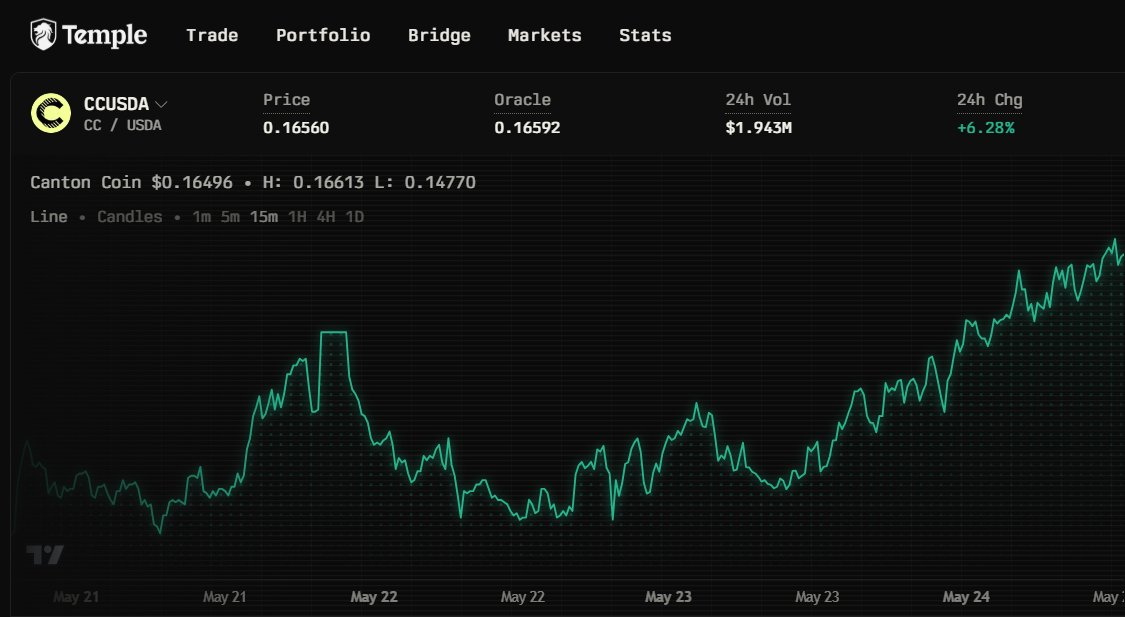Screen dimensions: 1125x617
Task: Open the Portfolio page
Action: pyautogui.click(x=323, y=35)
